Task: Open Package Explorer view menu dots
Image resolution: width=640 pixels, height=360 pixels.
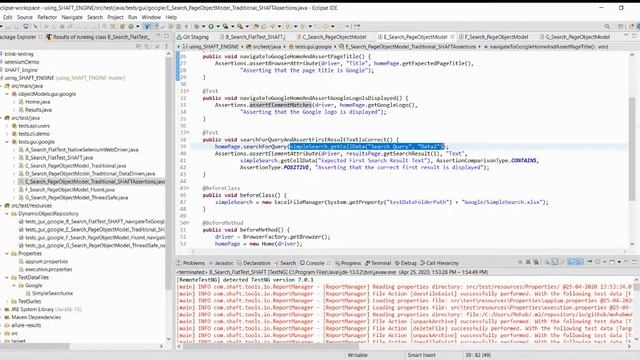Action: [166, 46]
